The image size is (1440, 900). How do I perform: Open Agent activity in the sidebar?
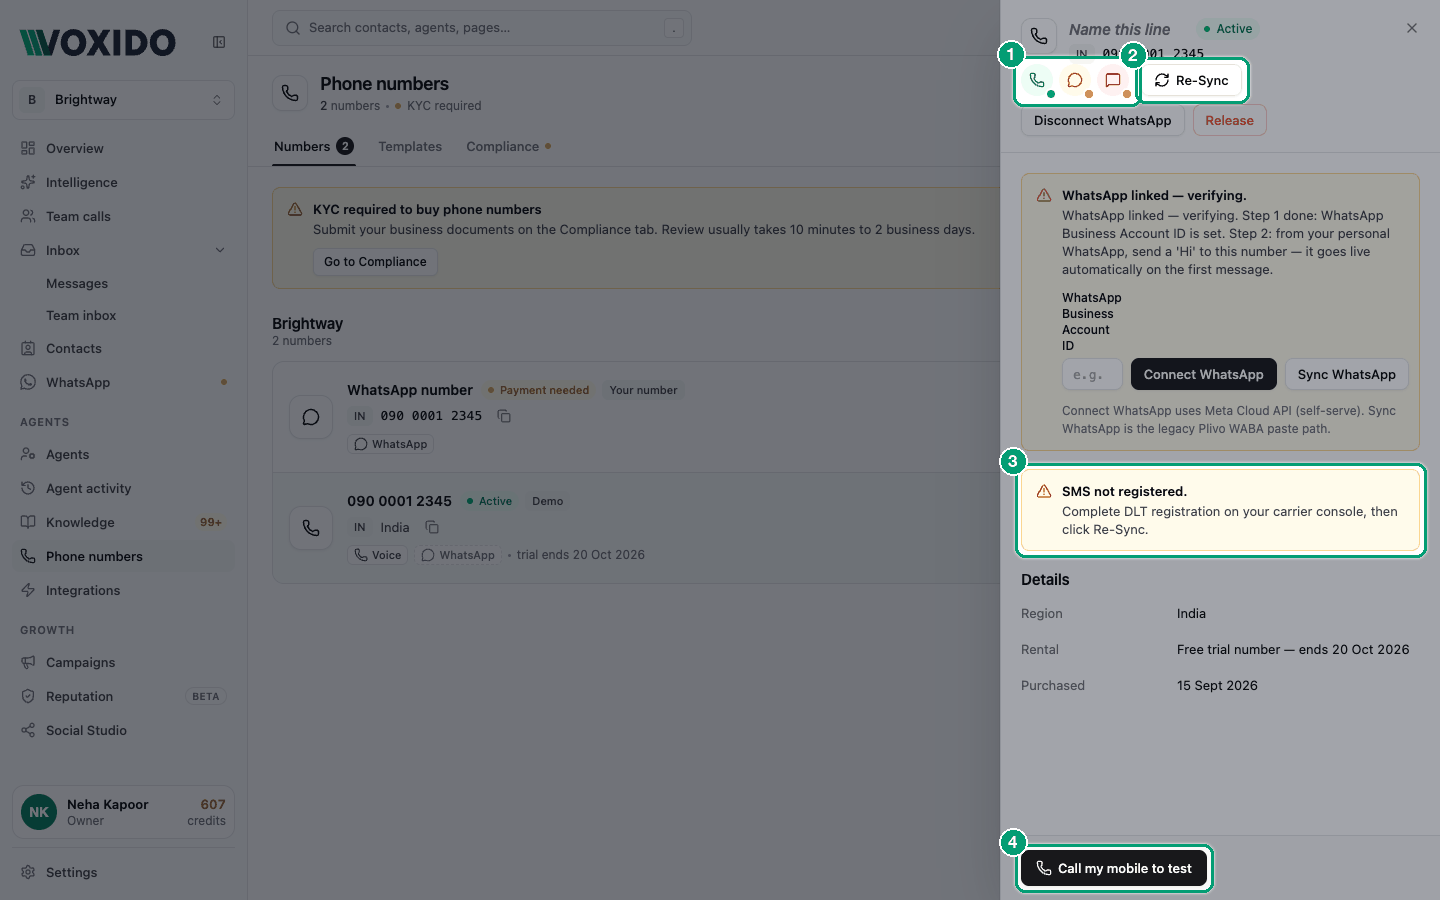point(124,488)
